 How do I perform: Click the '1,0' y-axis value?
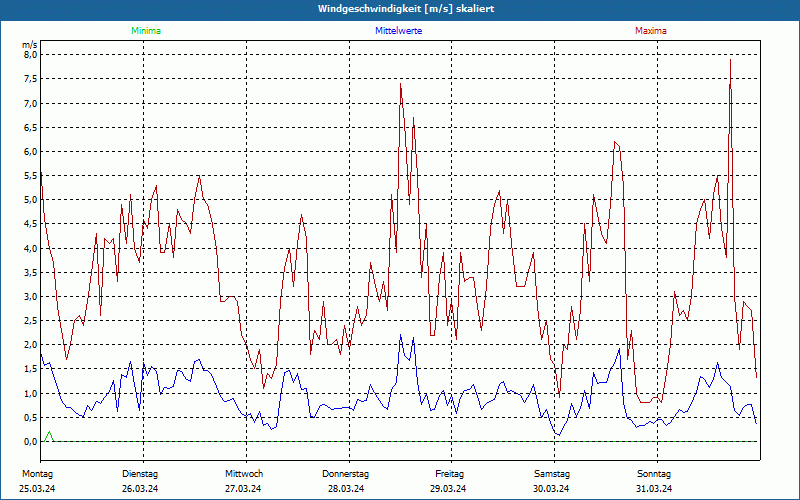click(x=31, y=393)
